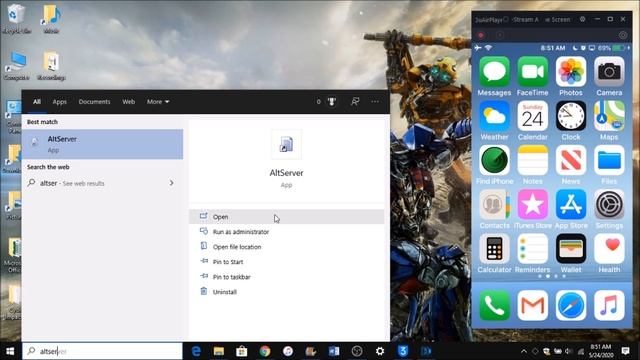Click altser See web results
This screenshot has height=360, width=640.
(103, 183)
